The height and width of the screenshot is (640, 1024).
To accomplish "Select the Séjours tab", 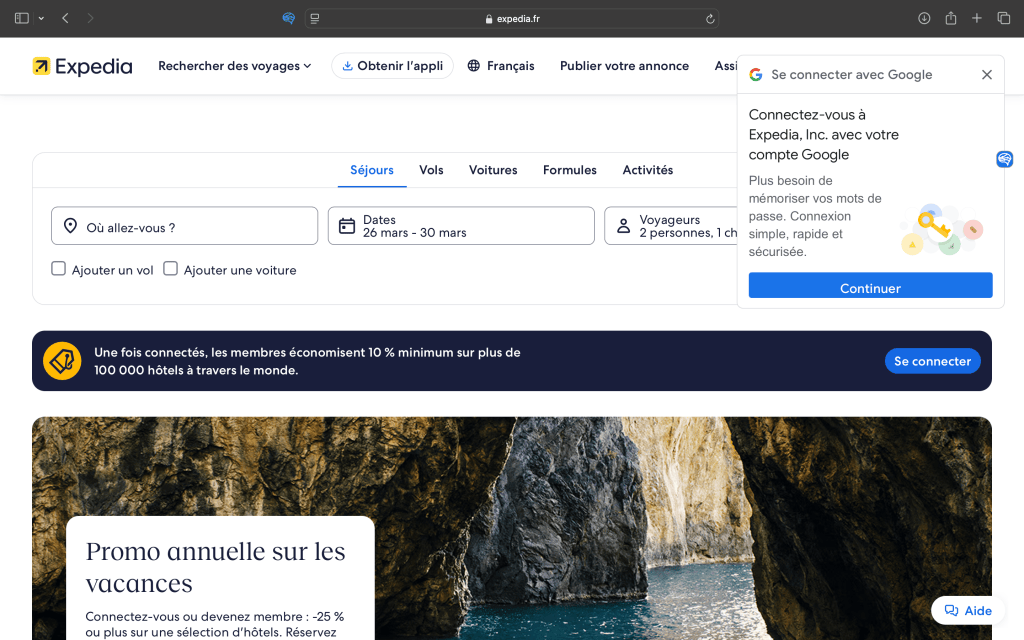I will tap(372, 170).
